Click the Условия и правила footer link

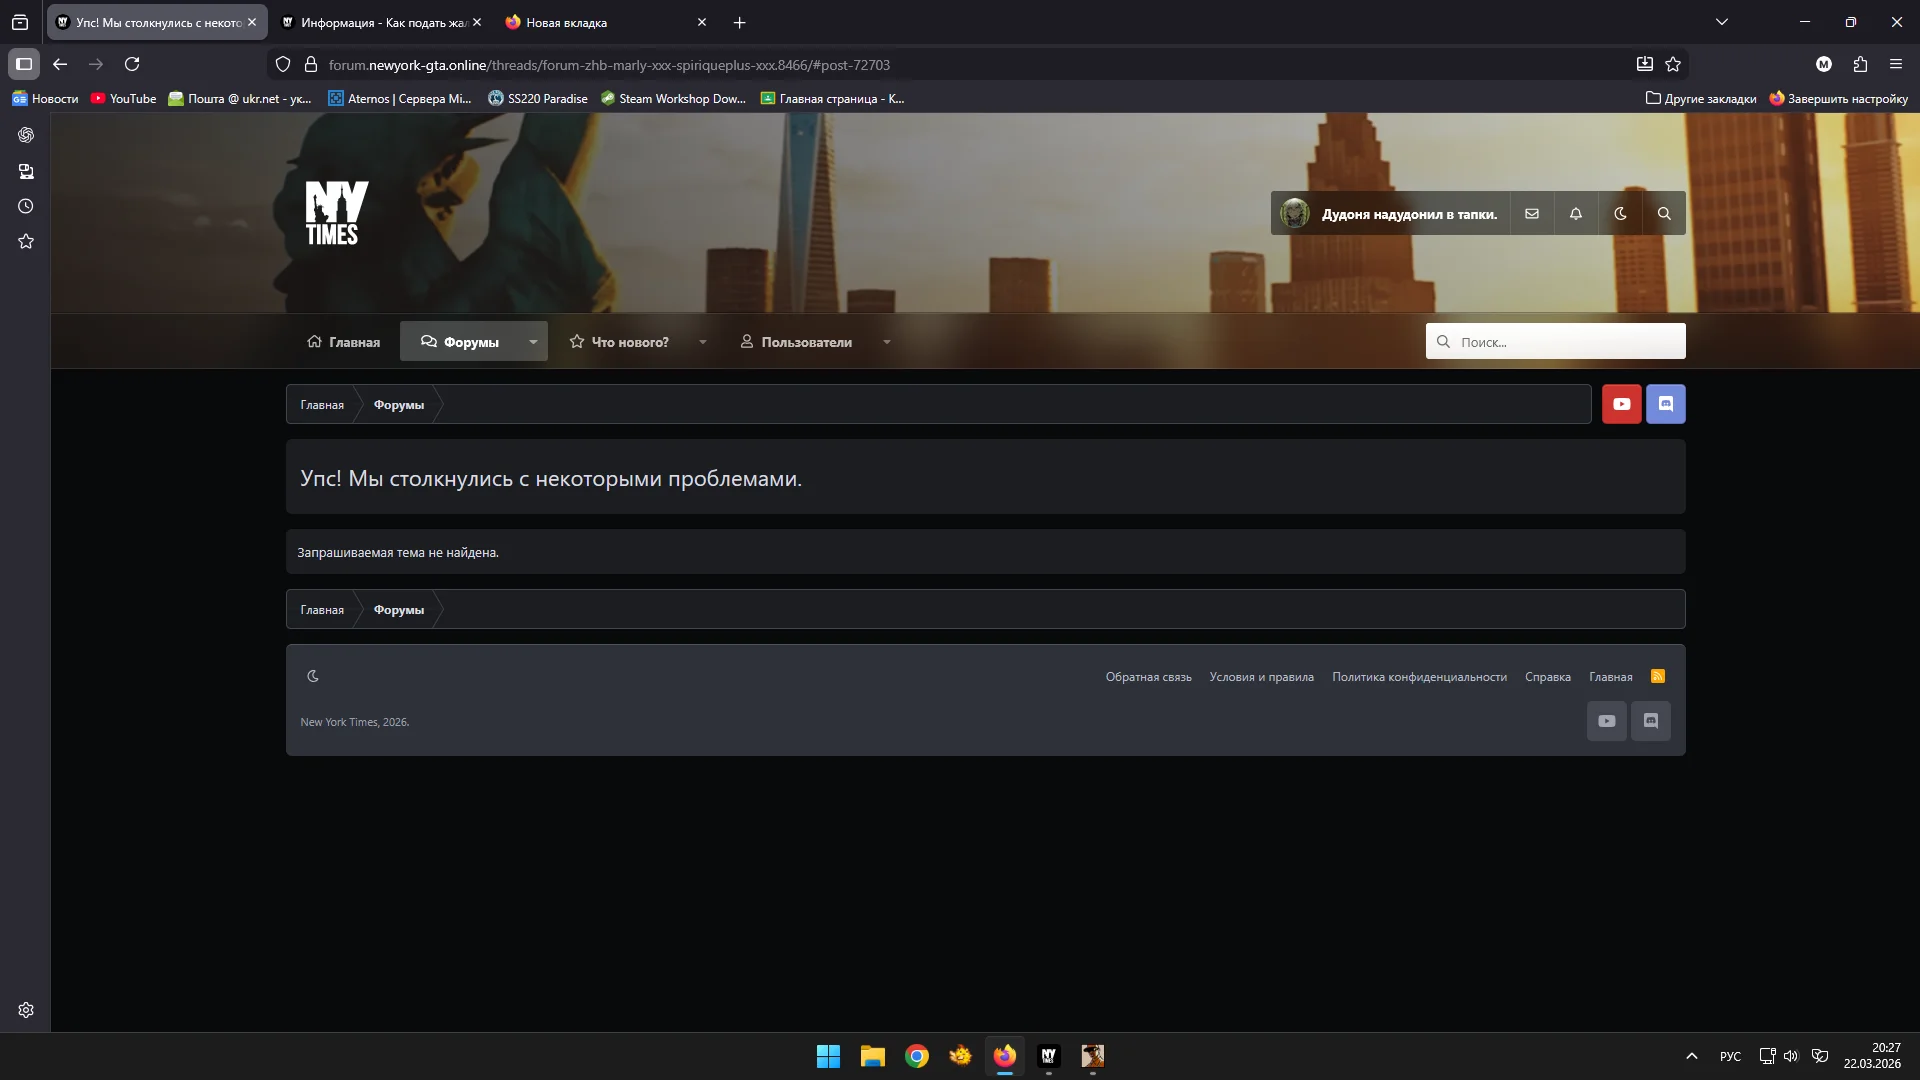pyautogui.click(x=1261, y=677)
